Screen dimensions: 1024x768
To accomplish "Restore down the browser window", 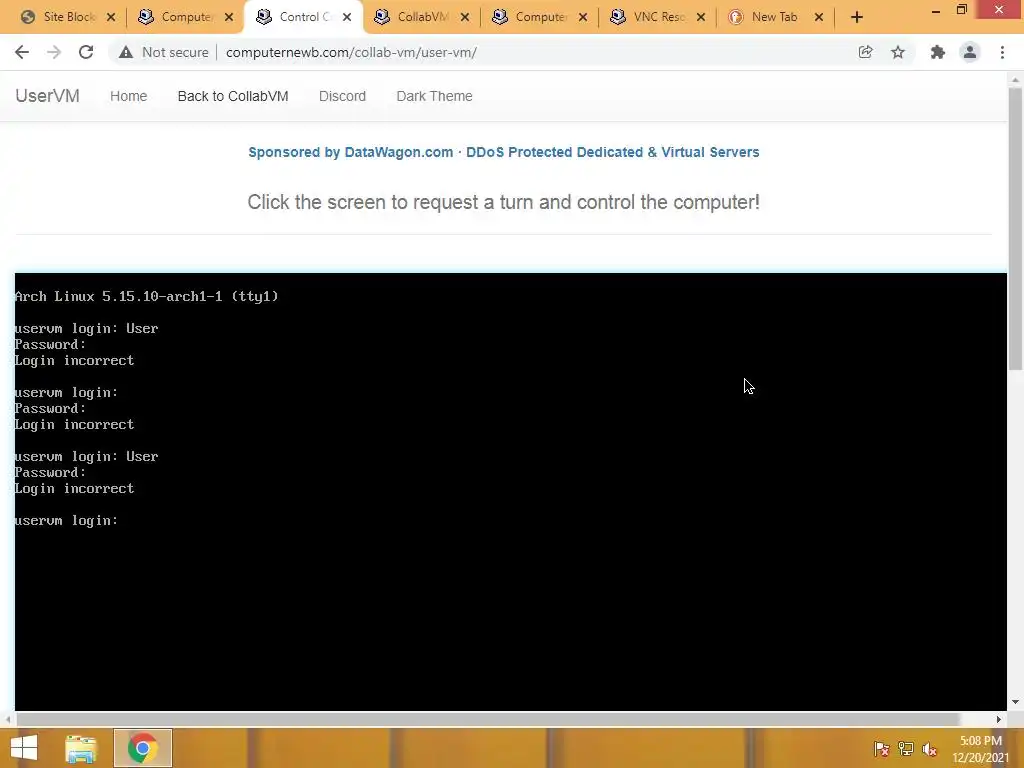I will 961,10.
